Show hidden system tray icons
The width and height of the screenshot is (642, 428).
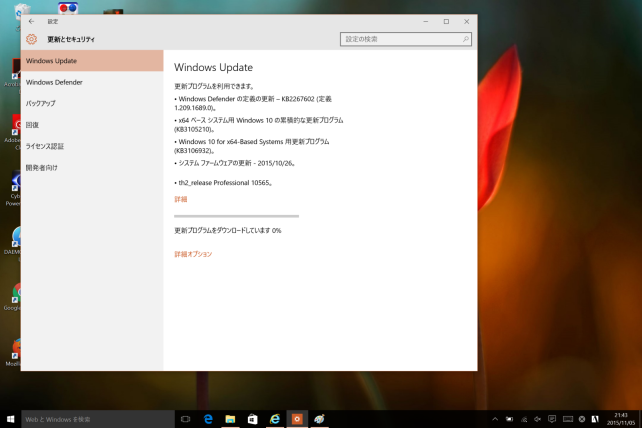click(495, 419)
